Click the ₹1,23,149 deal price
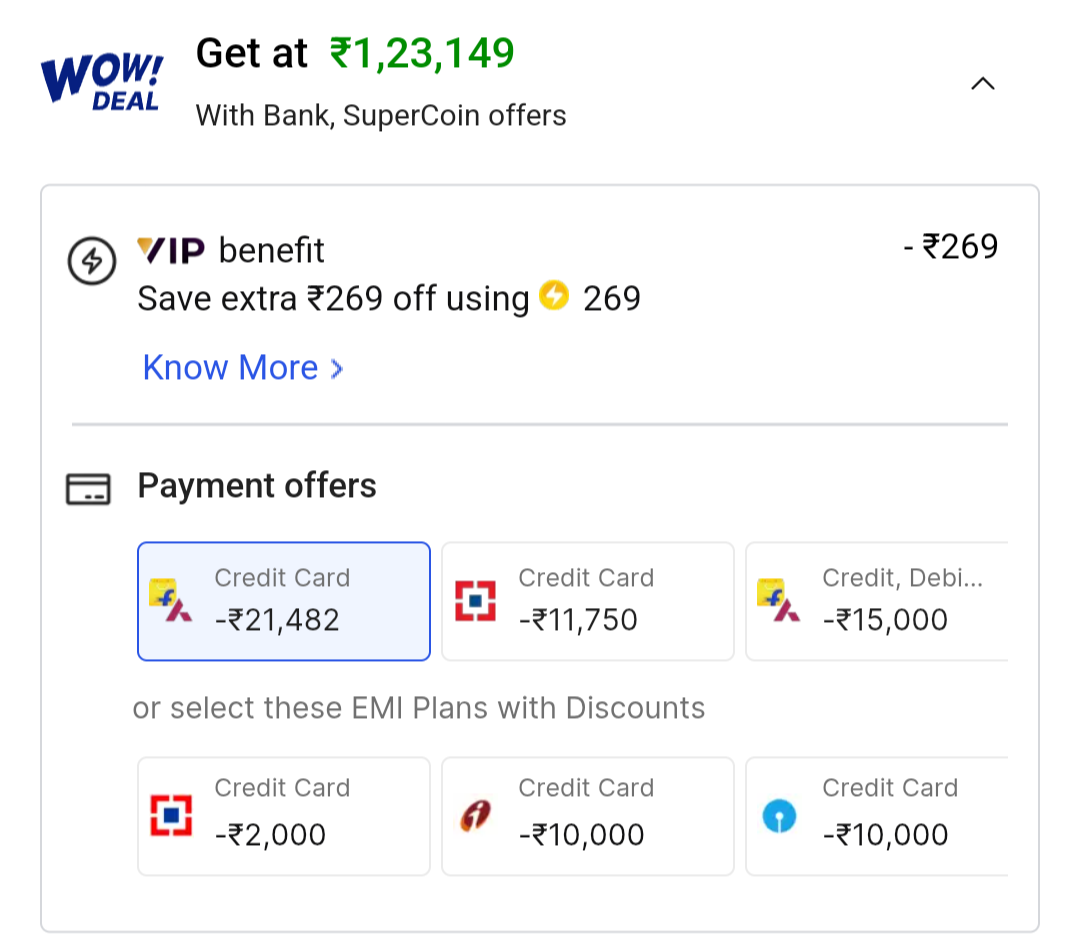This screenshot has height=940, width=1080. (x=422, y=53)
